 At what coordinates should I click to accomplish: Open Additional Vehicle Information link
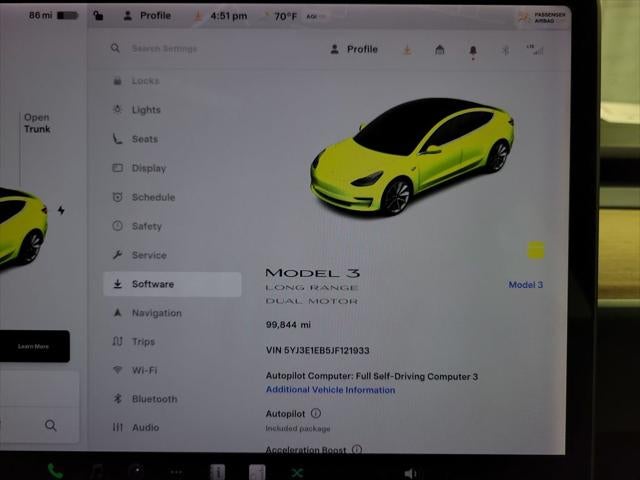330,390
